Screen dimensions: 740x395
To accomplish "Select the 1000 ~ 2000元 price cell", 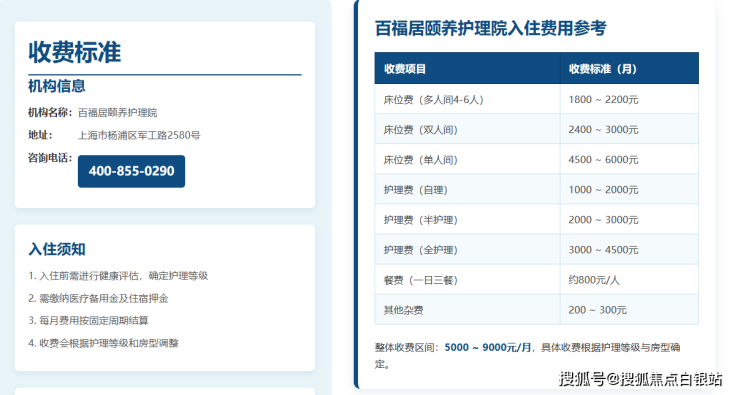I will [629, 190].
